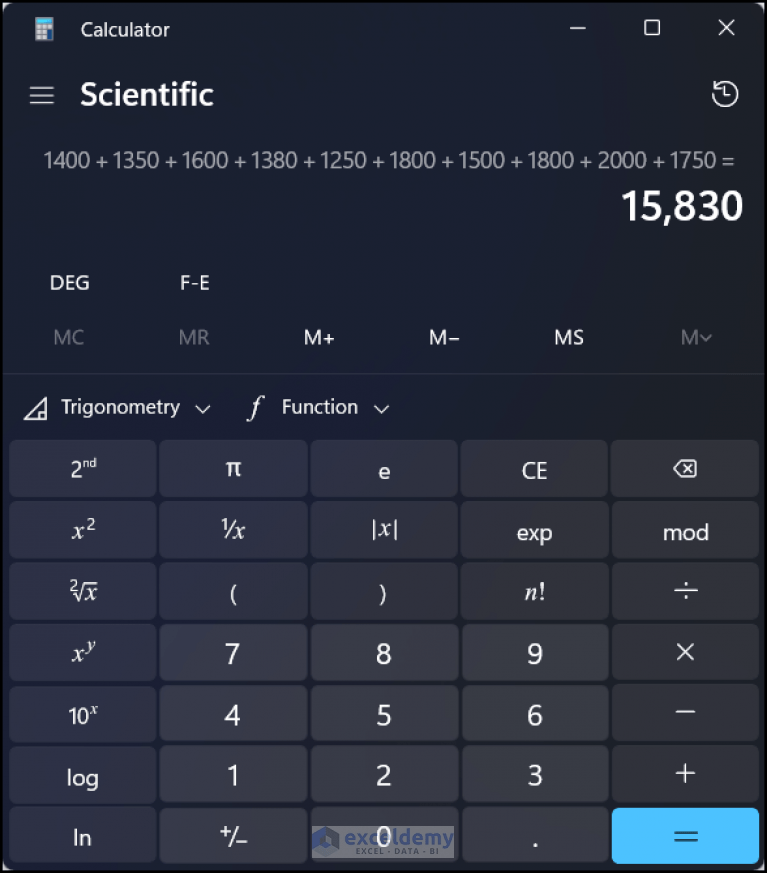
Task: Click the square root key
Action: pyautogui.click(x=83, y=592)
